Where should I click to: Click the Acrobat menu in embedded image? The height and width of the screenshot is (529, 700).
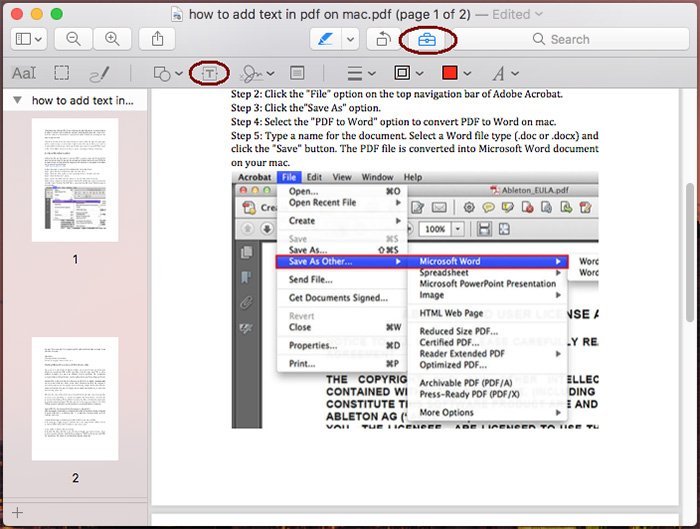point(254,177)
